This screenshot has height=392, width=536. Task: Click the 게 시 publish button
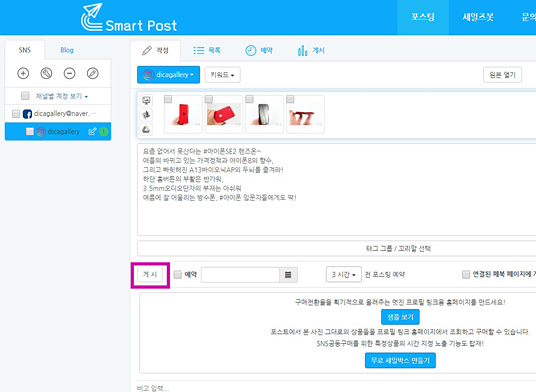pos(150,274)
